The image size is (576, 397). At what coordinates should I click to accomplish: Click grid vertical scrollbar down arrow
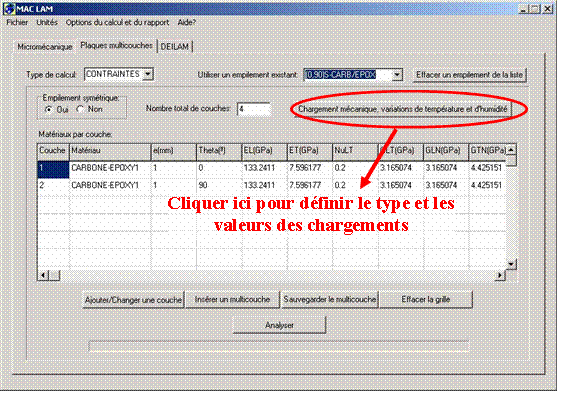point(511,264)
